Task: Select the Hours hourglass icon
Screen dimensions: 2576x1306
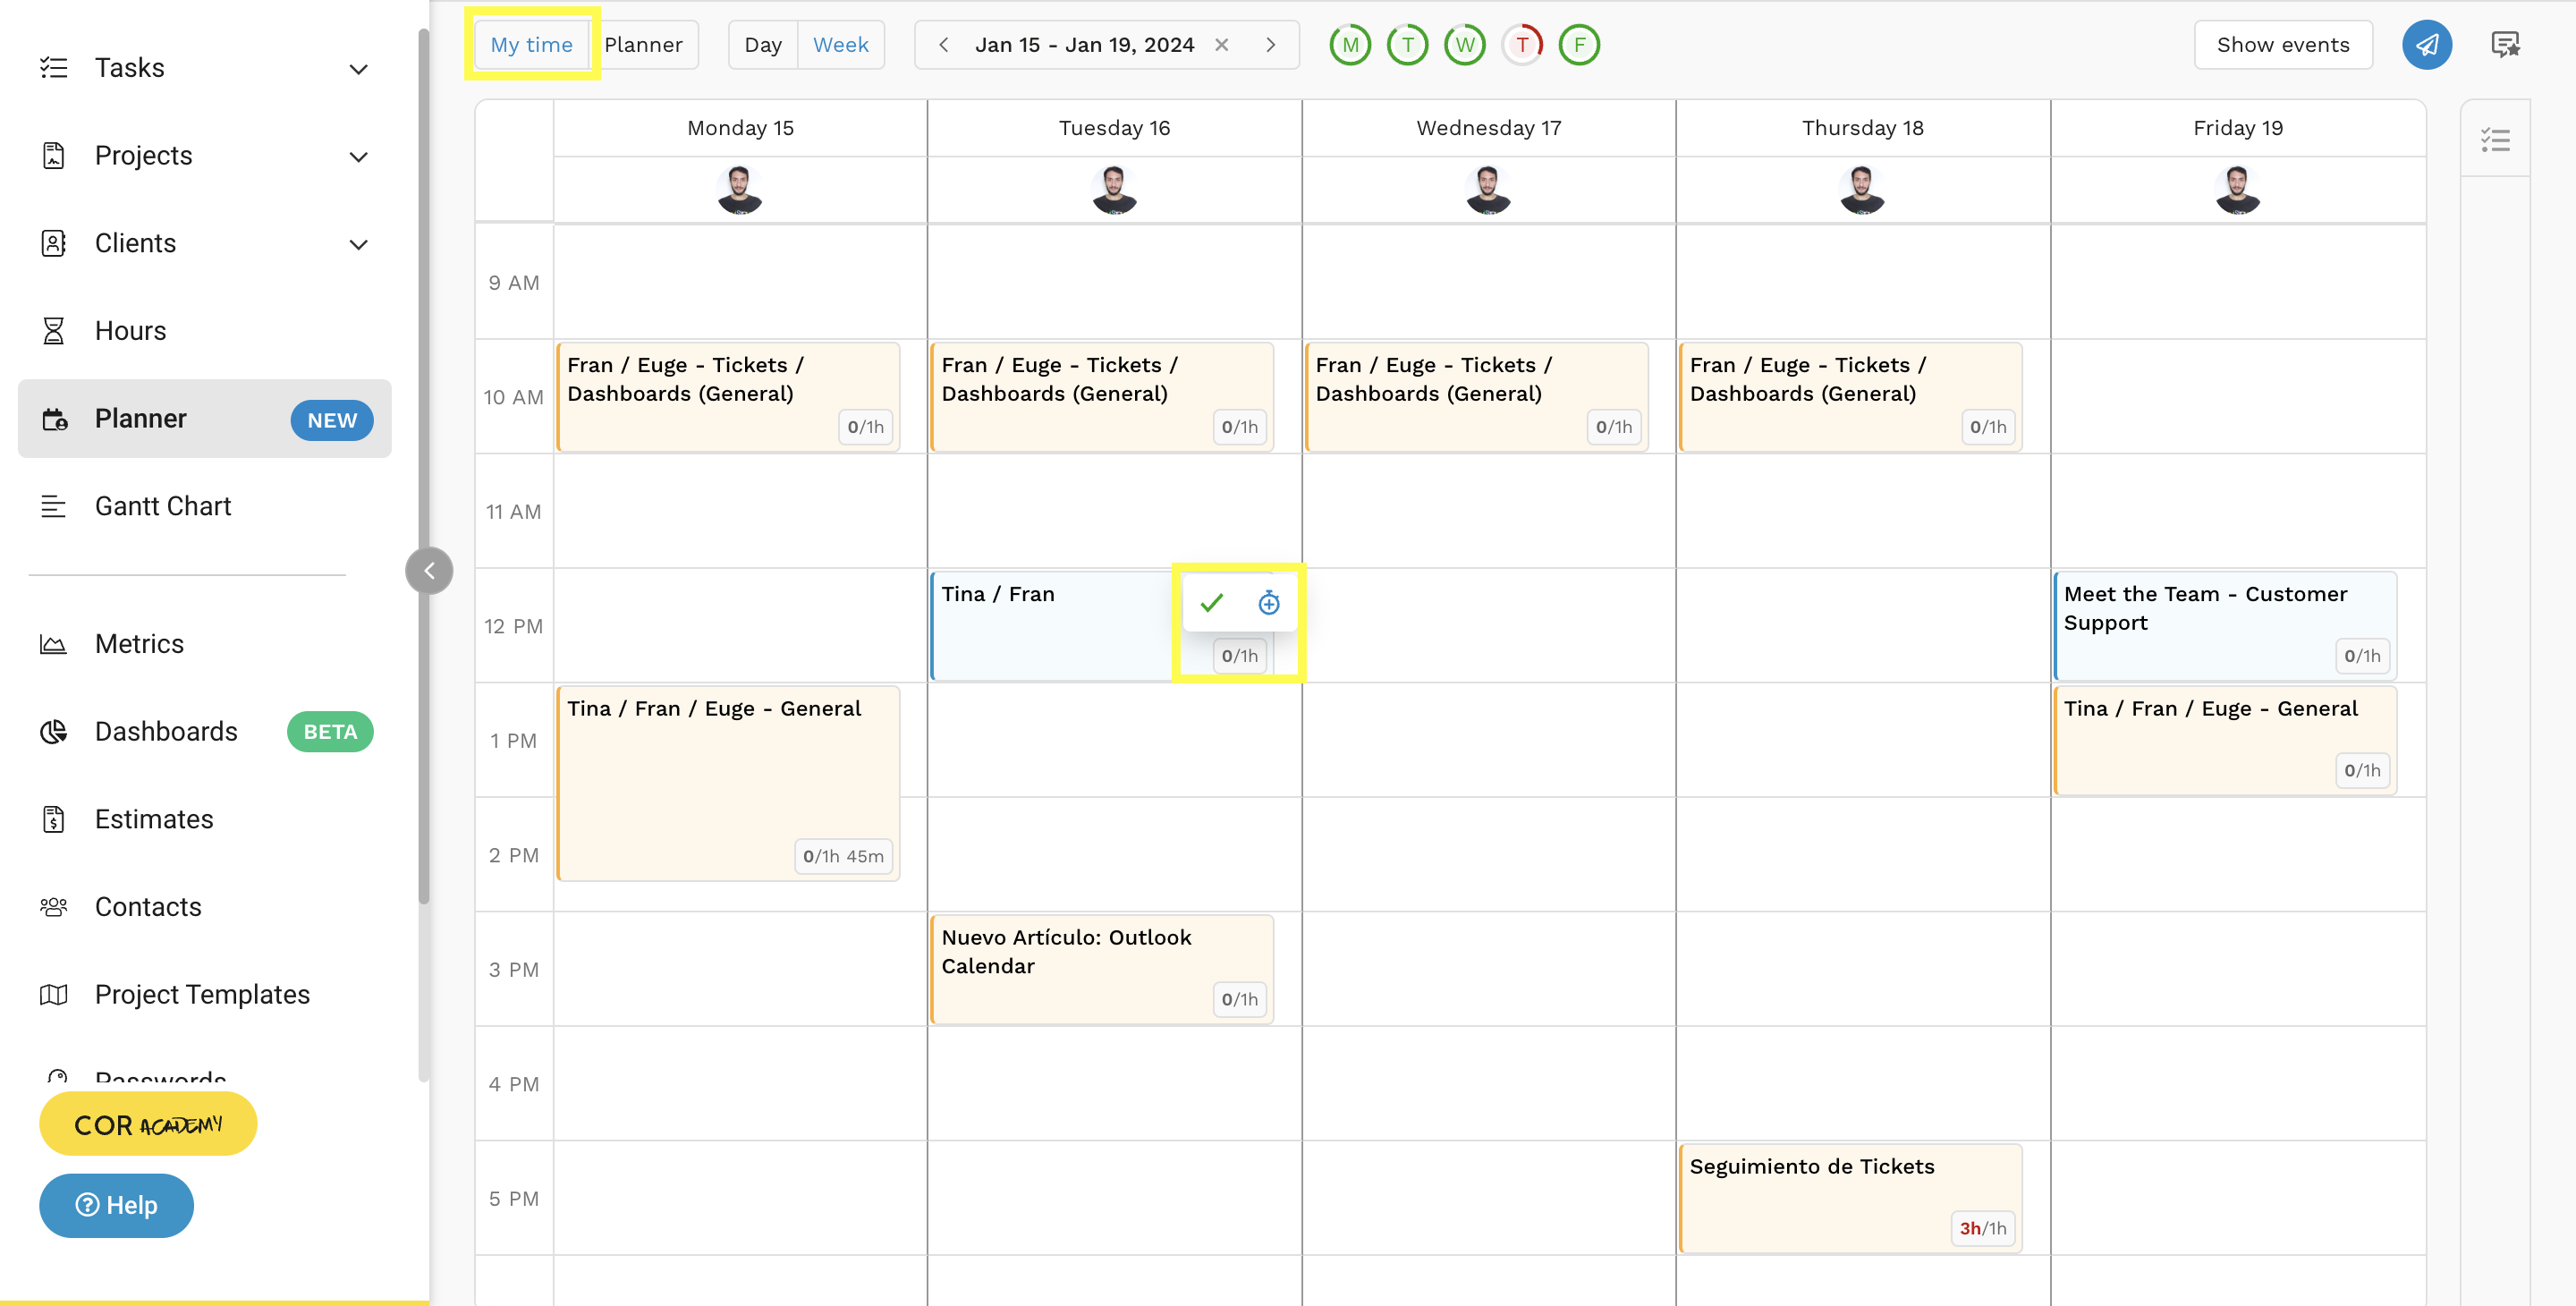Action: tap(54, 330)
